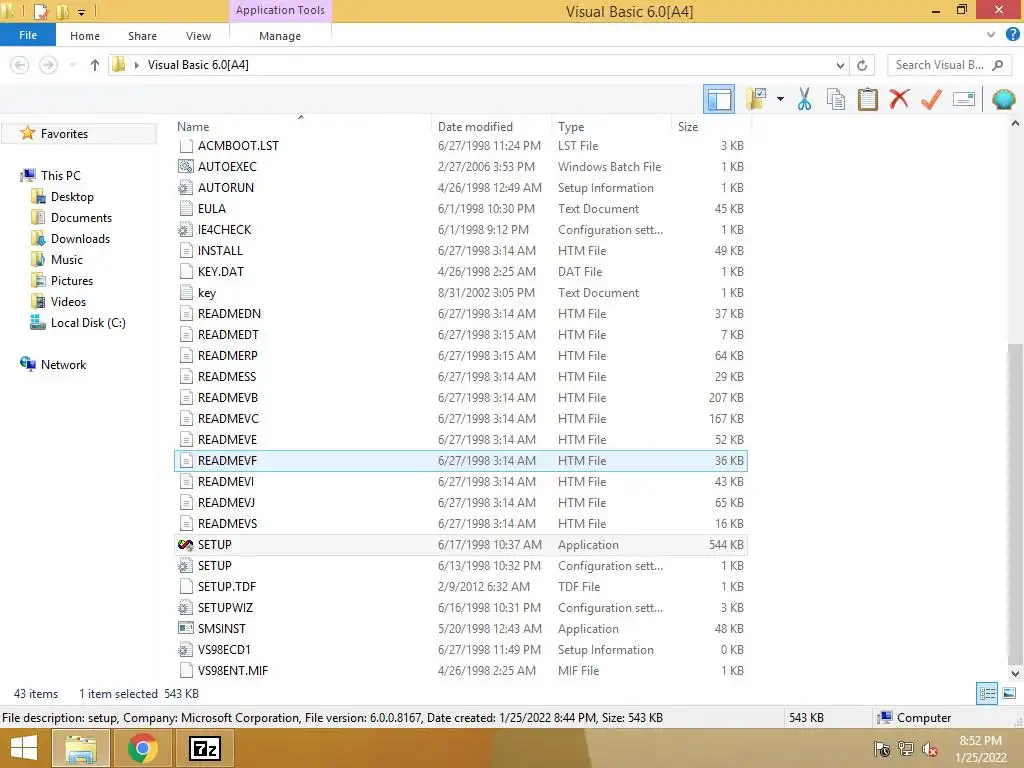1024x768 pixels.
Task: Select This PC in the navigation pane
Action: pos(61,176)
